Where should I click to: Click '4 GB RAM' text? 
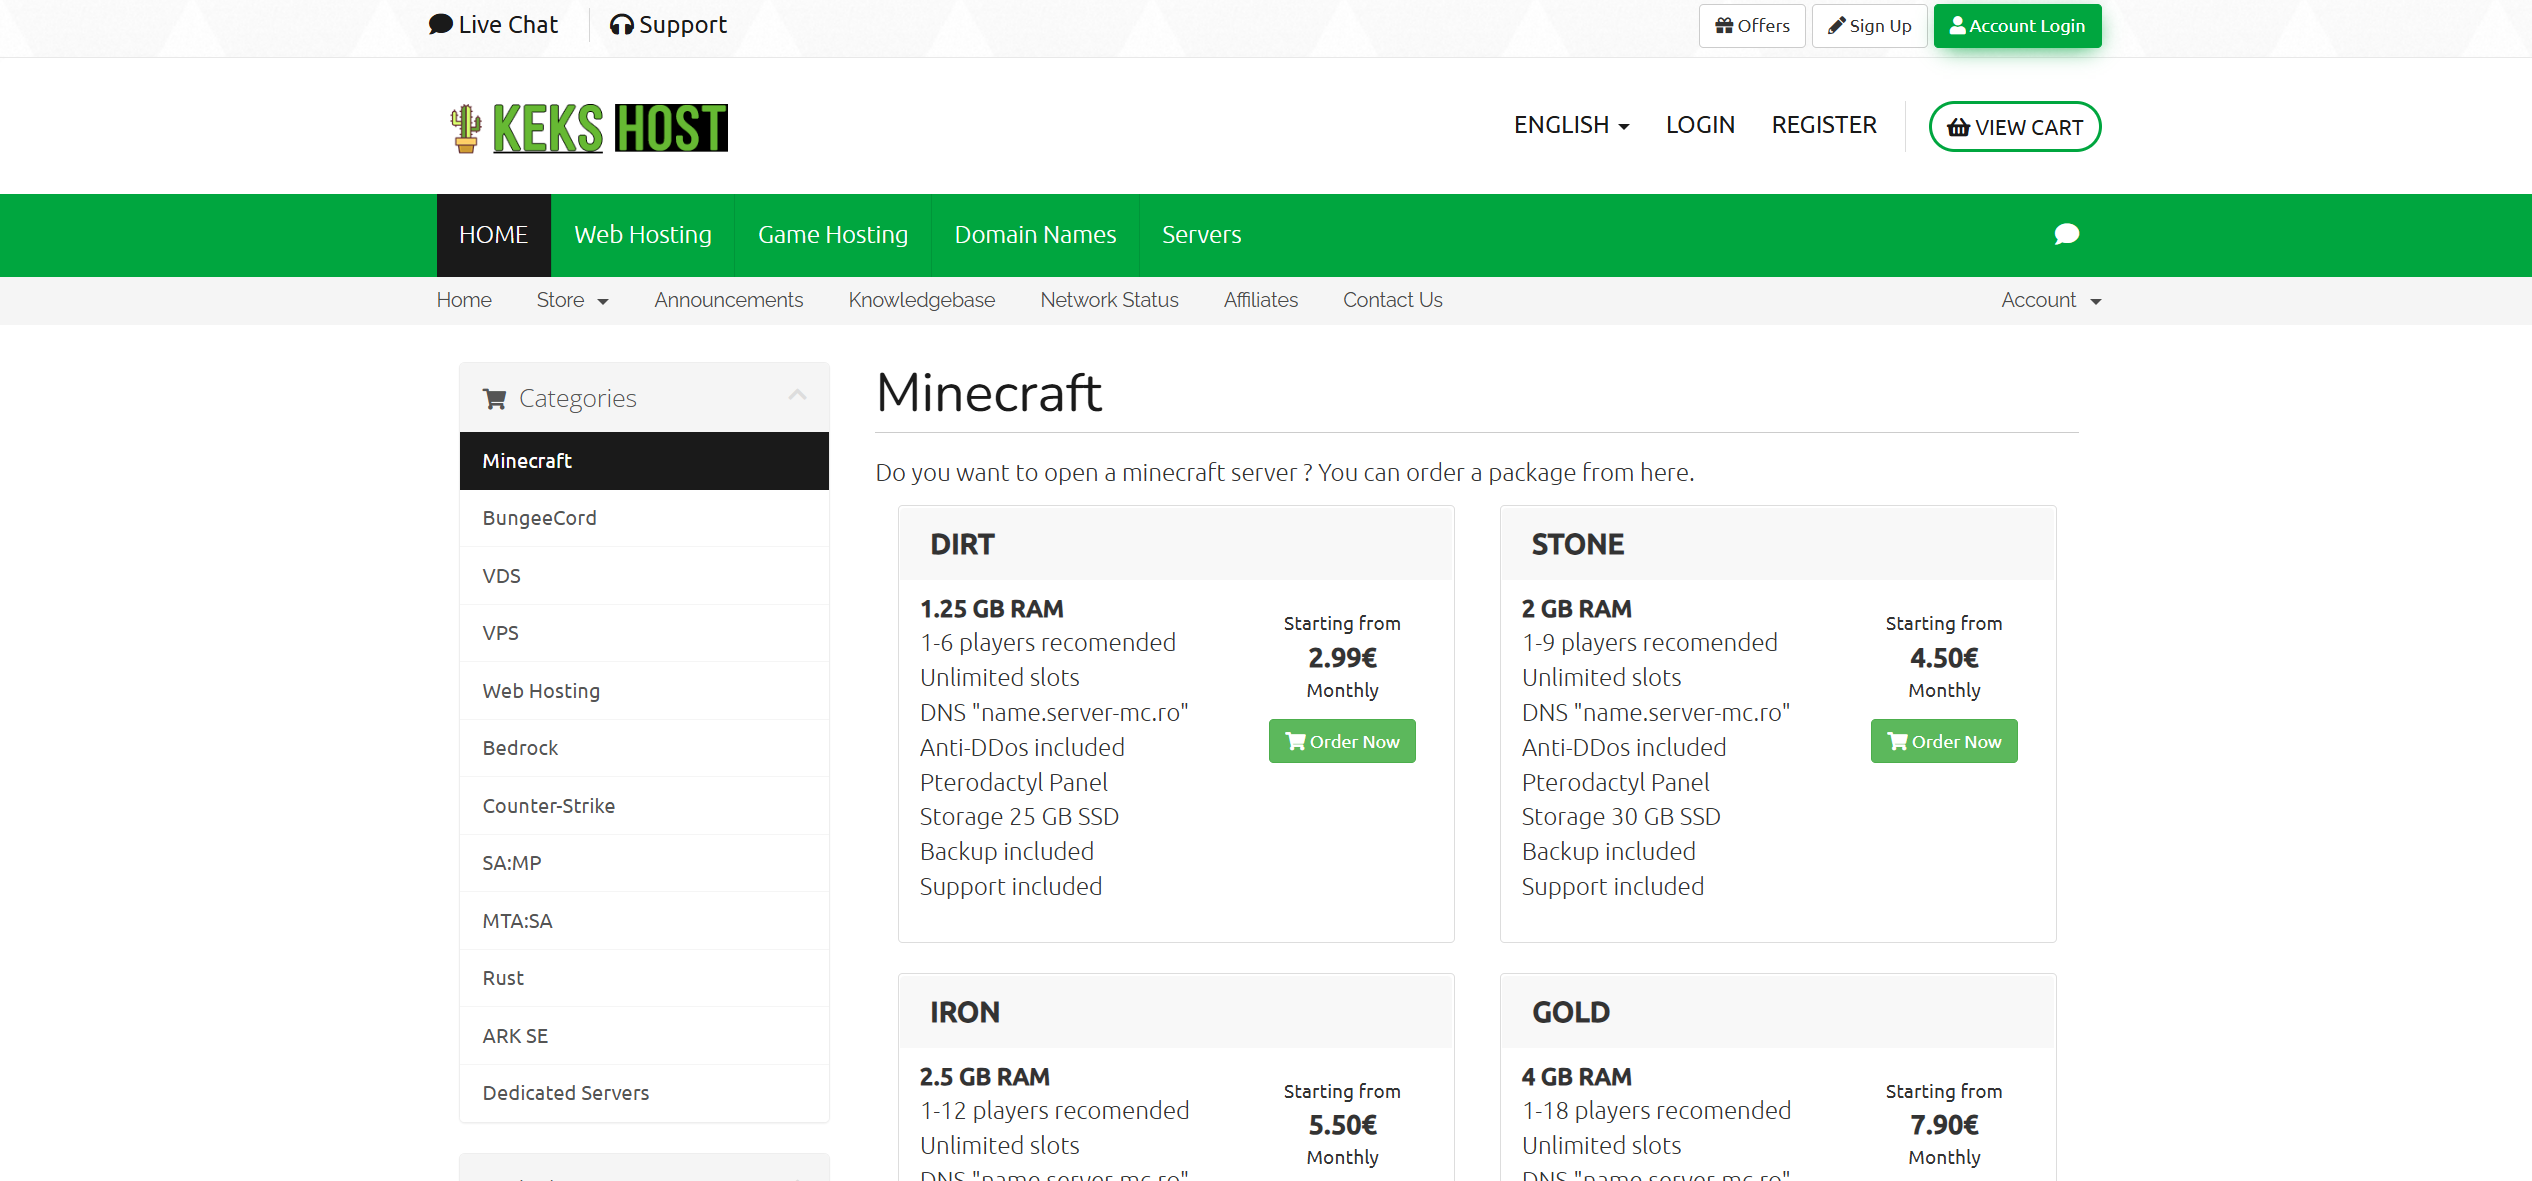click(1577, 1077)
